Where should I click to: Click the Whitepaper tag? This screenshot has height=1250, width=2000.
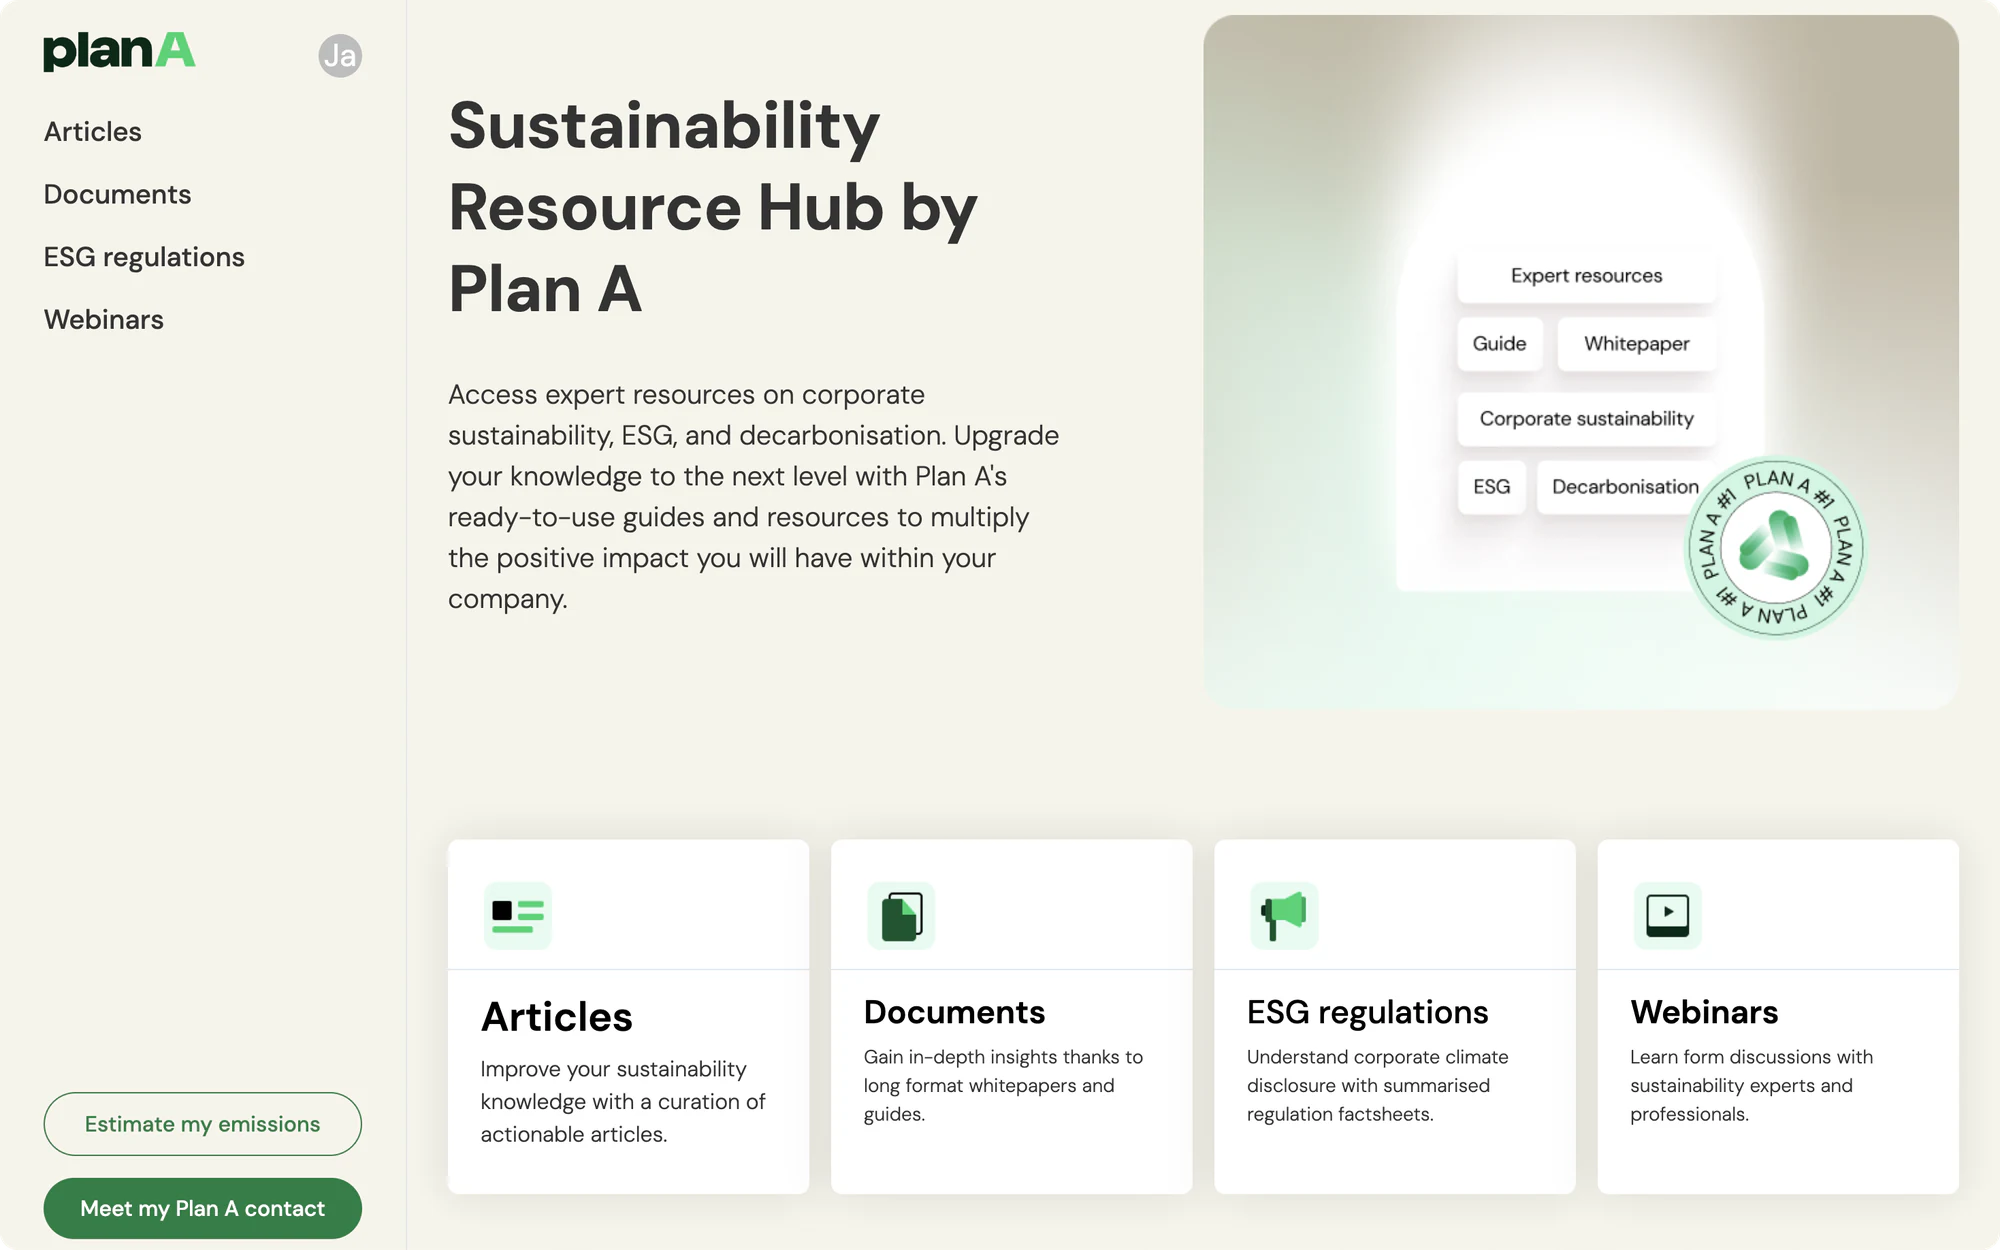click(1636, 344)
